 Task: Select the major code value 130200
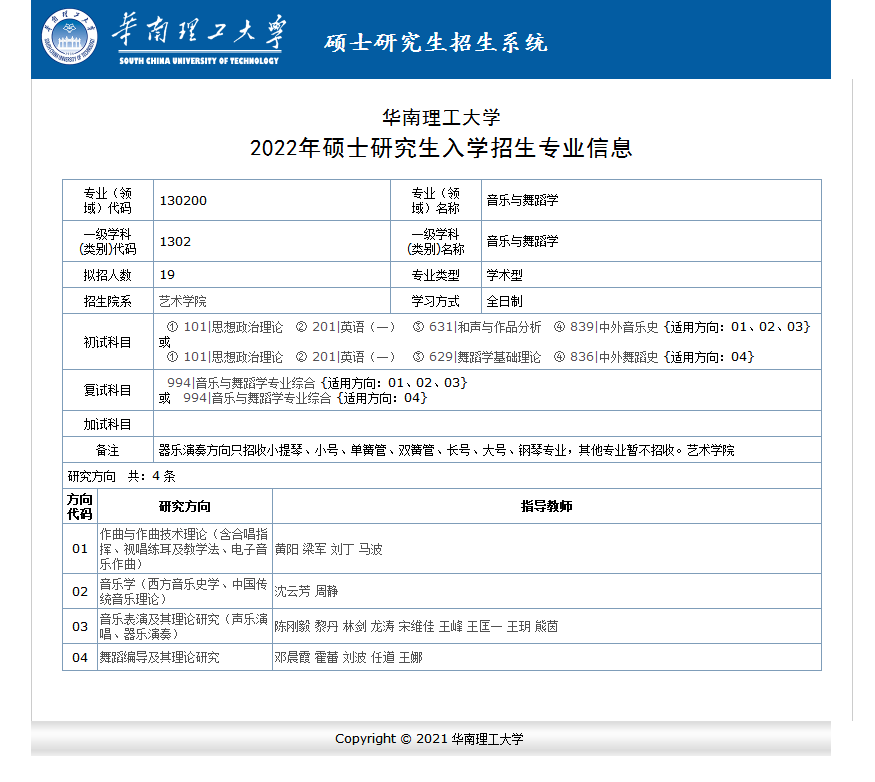point(183,200)
